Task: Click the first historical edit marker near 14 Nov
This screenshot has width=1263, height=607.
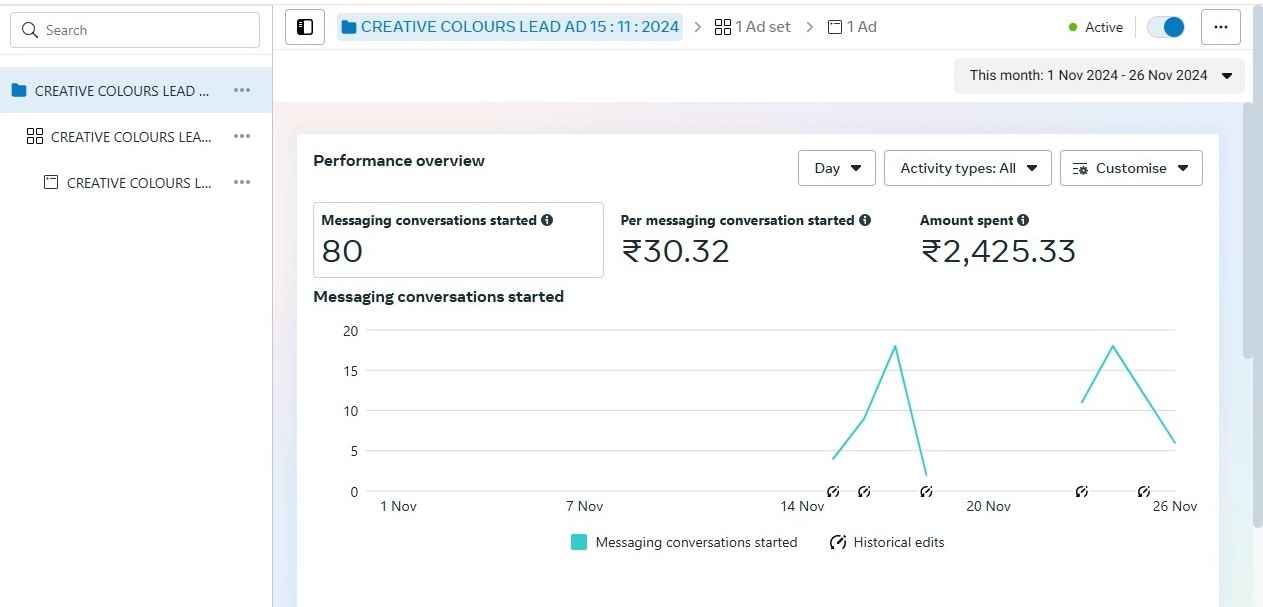Action: [x=833, y=491]
